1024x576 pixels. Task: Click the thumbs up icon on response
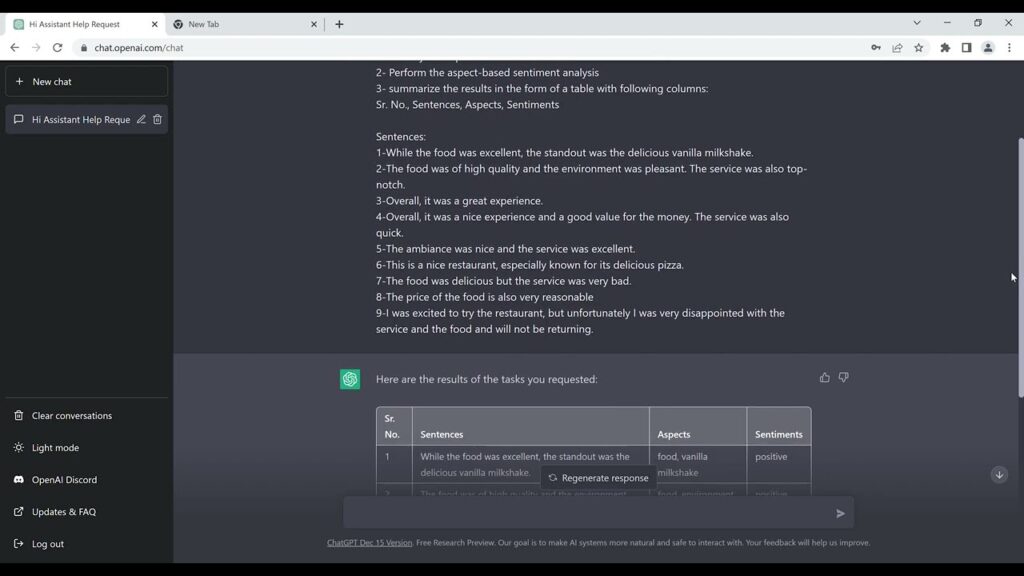coord(824,378)
